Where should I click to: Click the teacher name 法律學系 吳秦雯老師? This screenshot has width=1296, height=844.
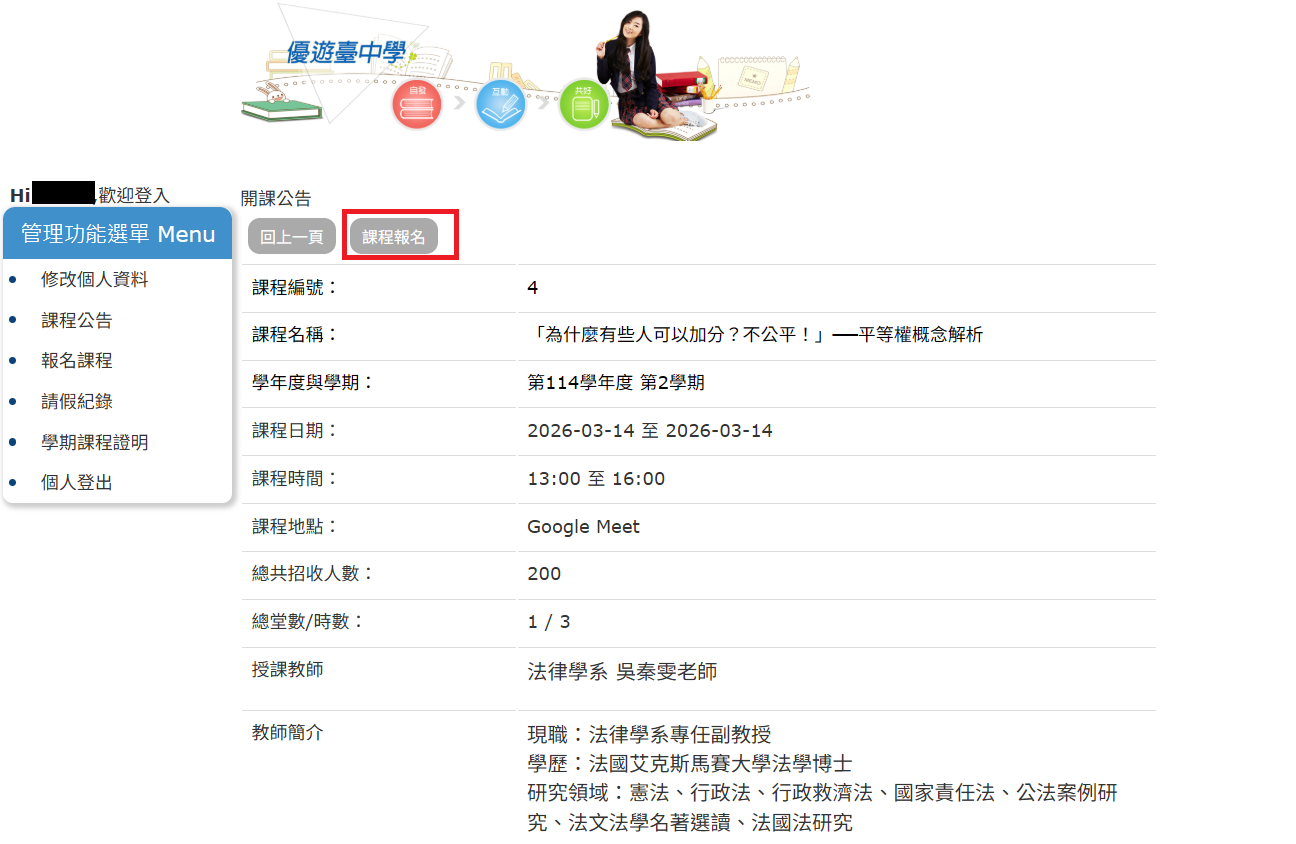tap(622, 672)
